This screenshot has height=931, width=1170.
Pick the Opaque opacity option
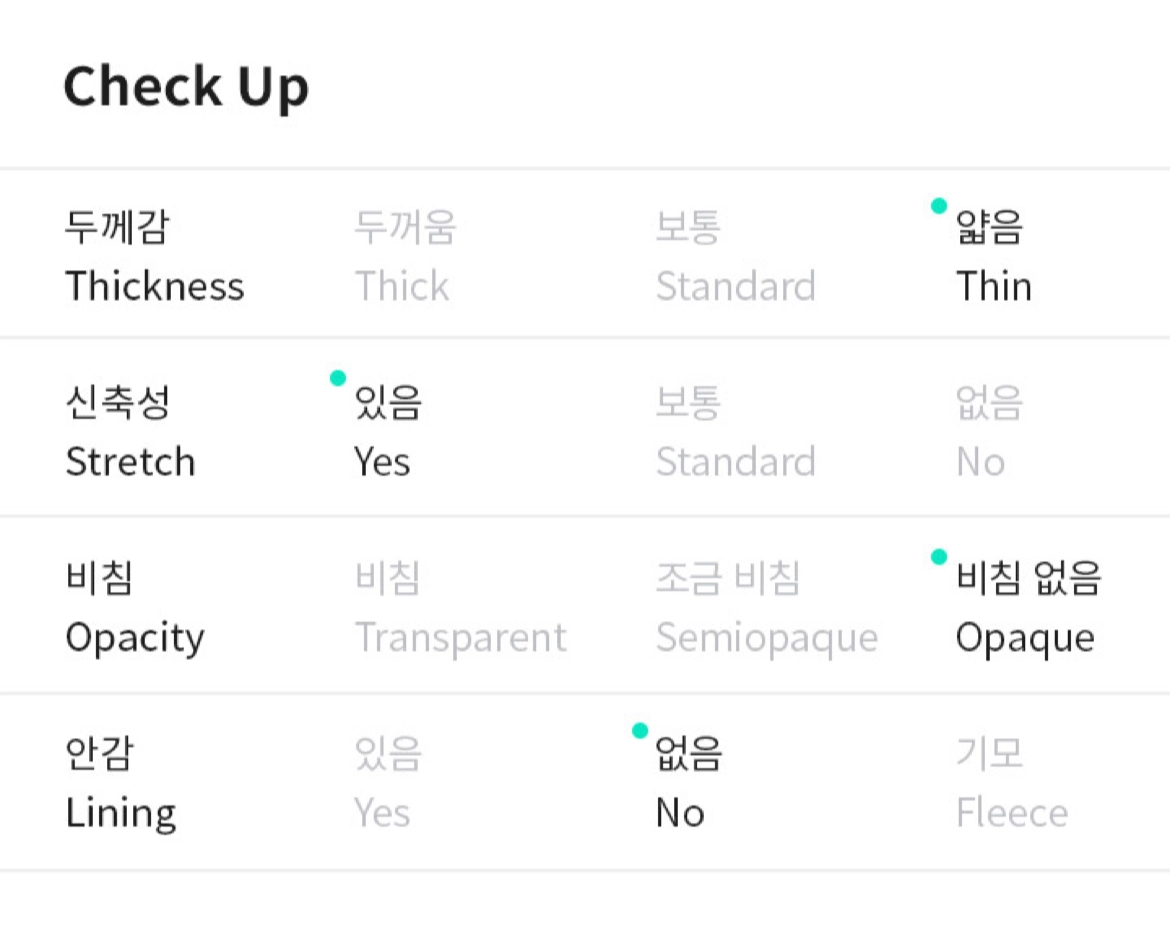[x=1027, y=608]
